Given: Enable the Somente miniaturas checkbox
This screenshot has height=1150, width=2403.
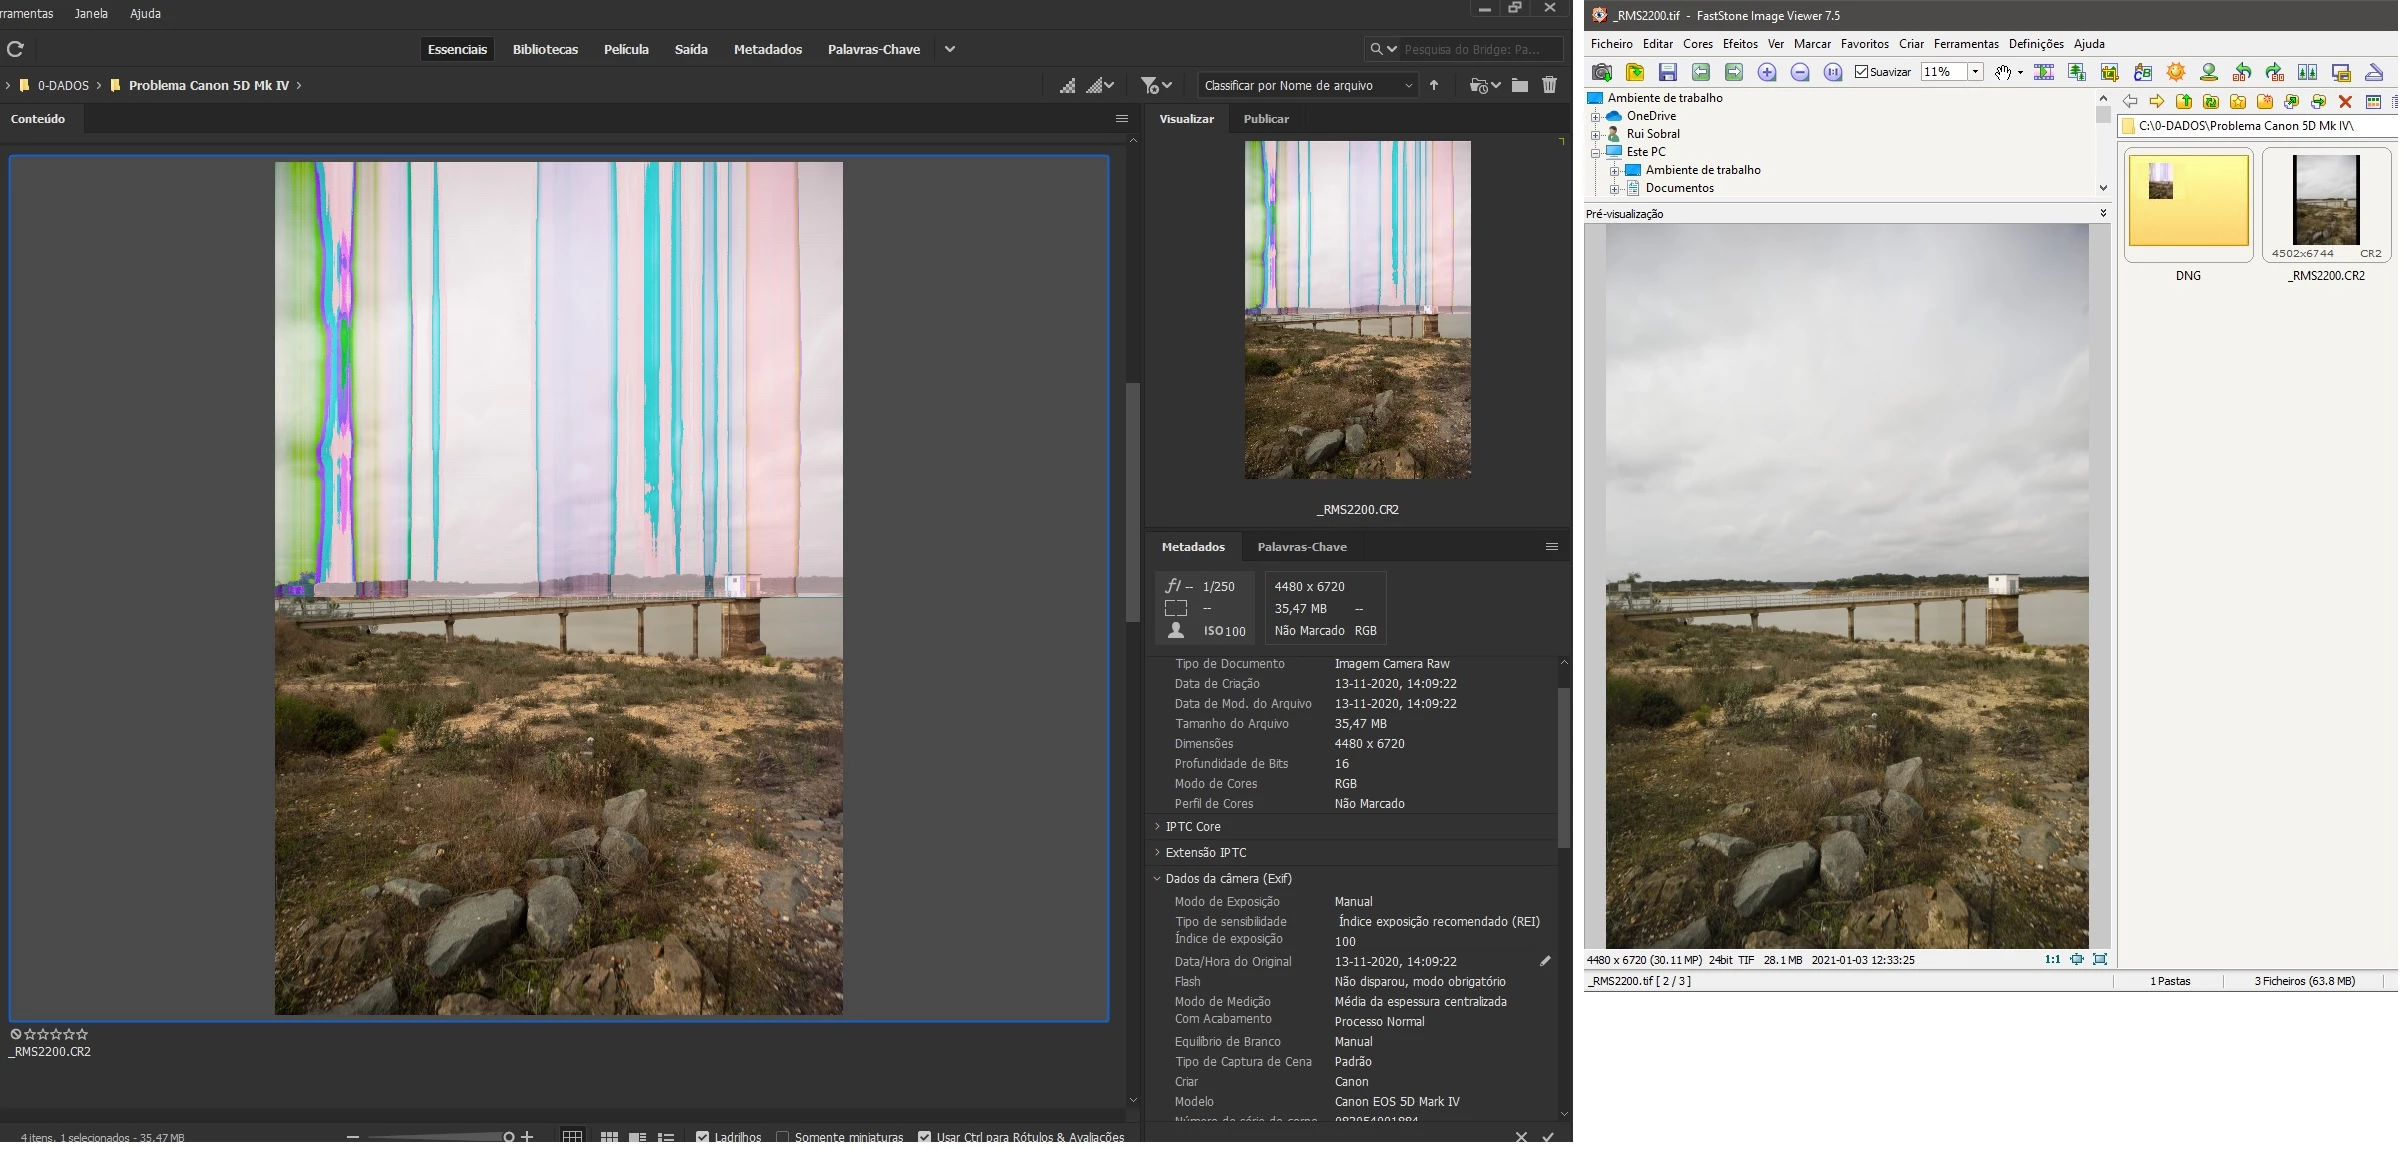Looking at the screenshot, I should 783,1137.
